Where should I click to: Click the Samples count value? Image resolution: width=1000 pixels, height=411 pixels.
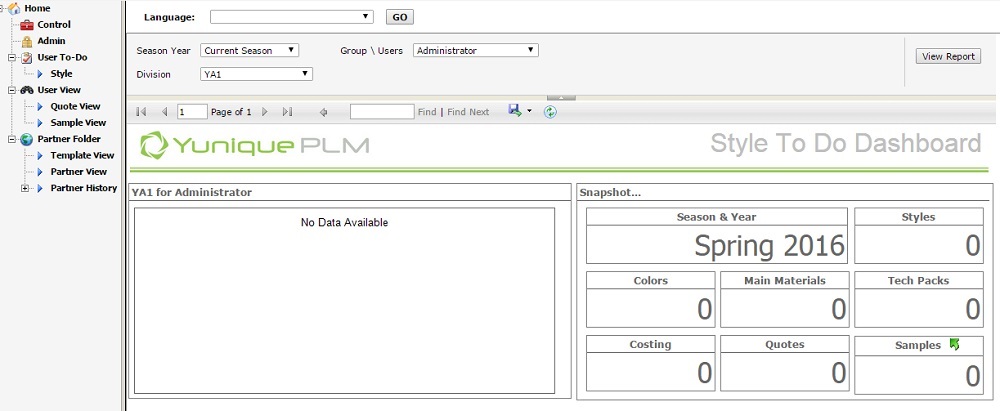[x=973, y=377]
